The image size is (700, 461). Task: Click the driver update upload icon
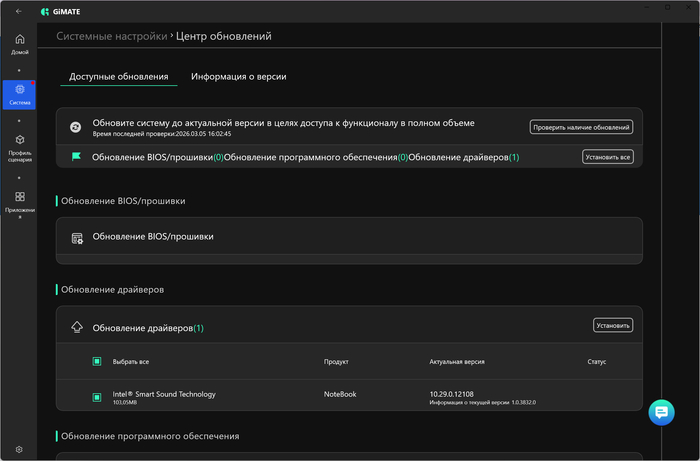click(x=77, y=328)
